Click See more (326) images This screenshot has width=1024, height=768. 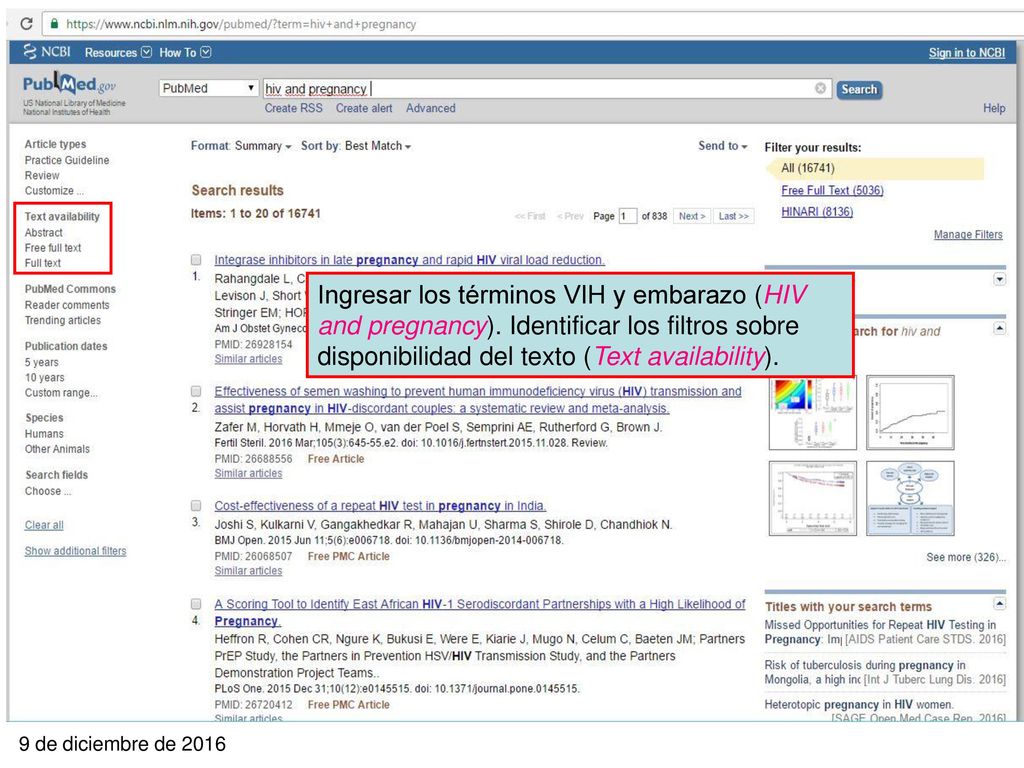click(965, 557)
